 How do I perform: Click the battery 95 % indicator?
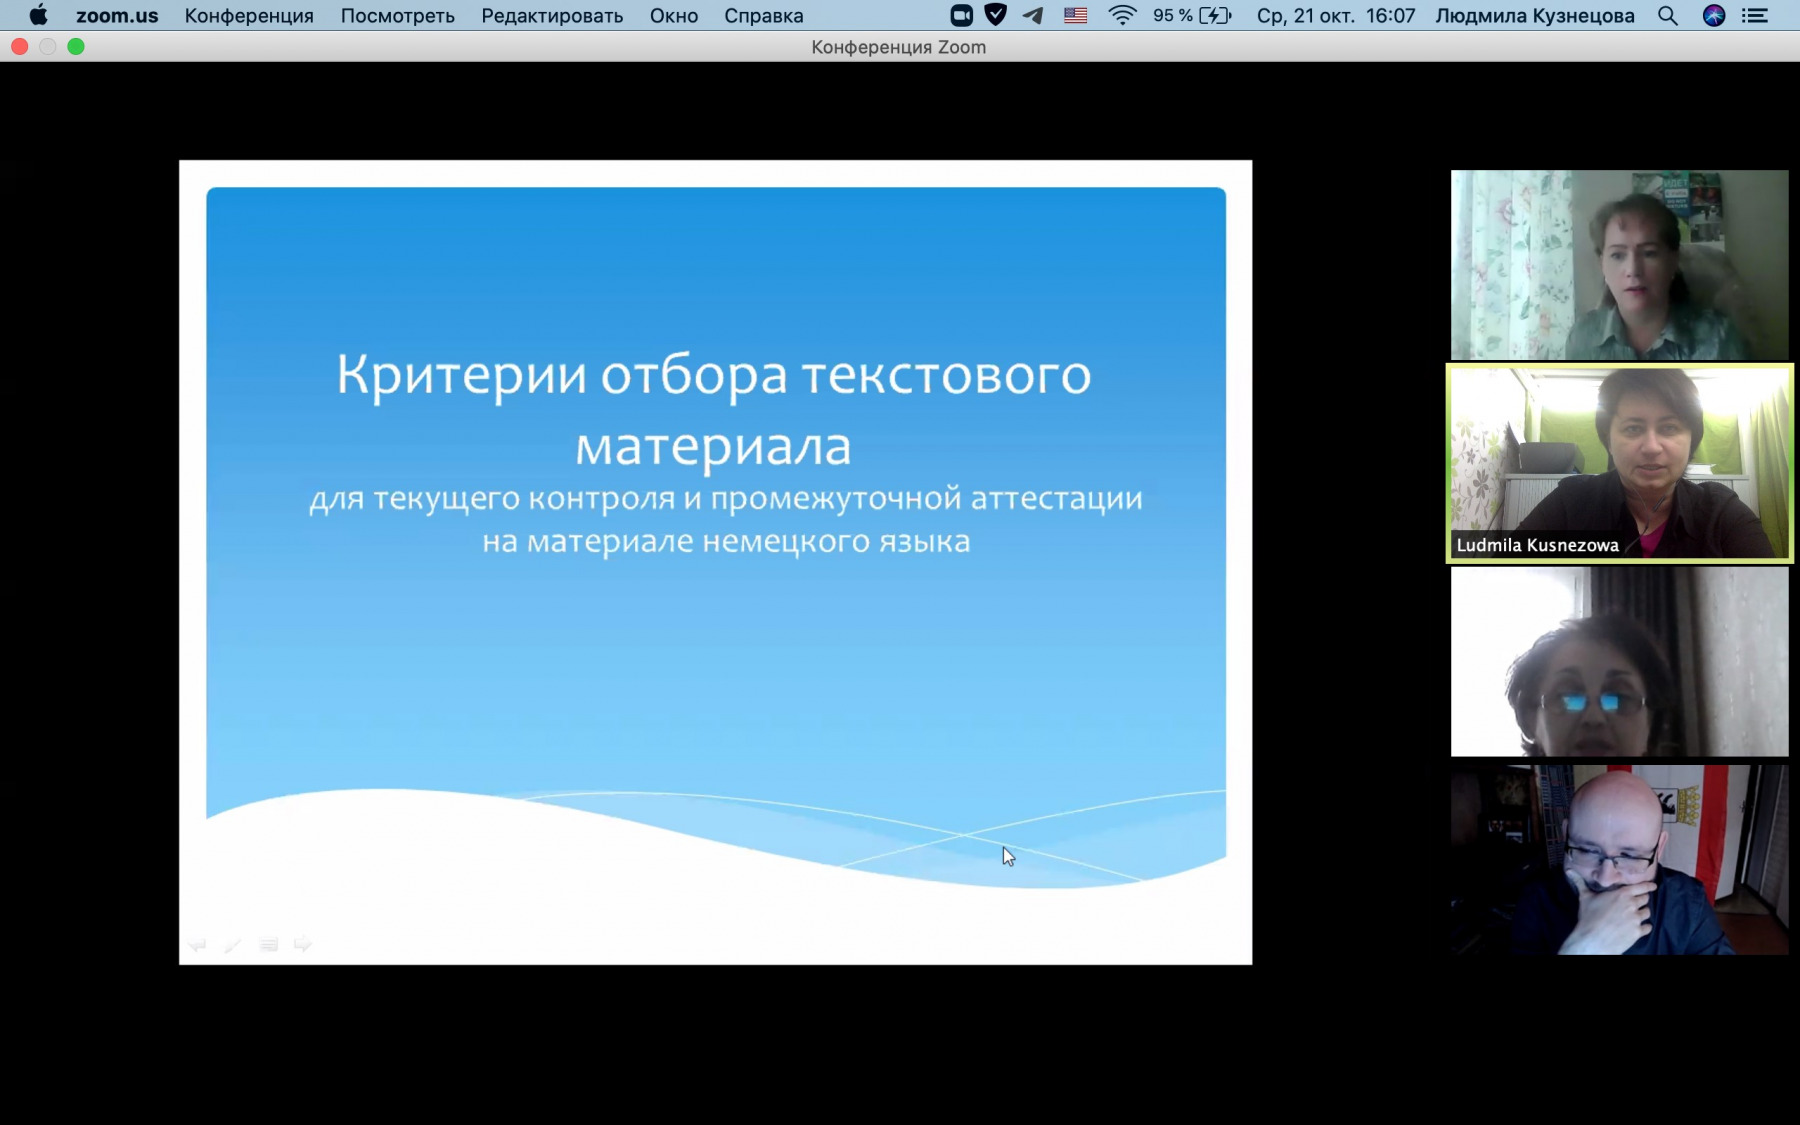[x=1192, y=15]
